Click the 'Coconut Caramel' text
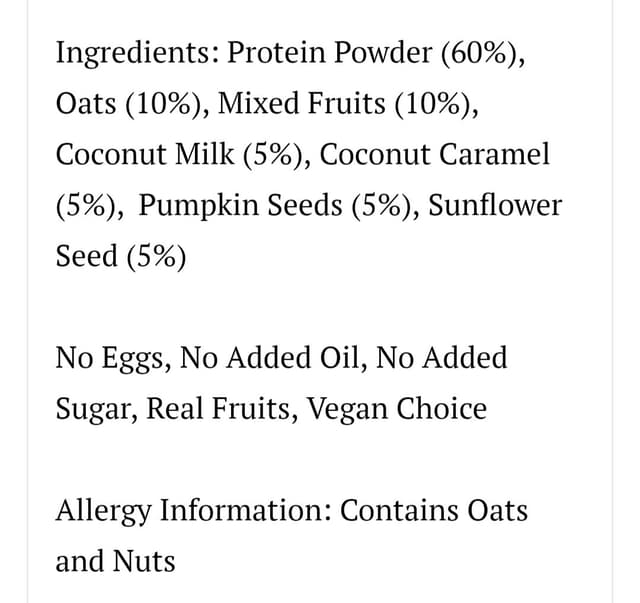The image size is (640, 603). click(x=435, y=154)
